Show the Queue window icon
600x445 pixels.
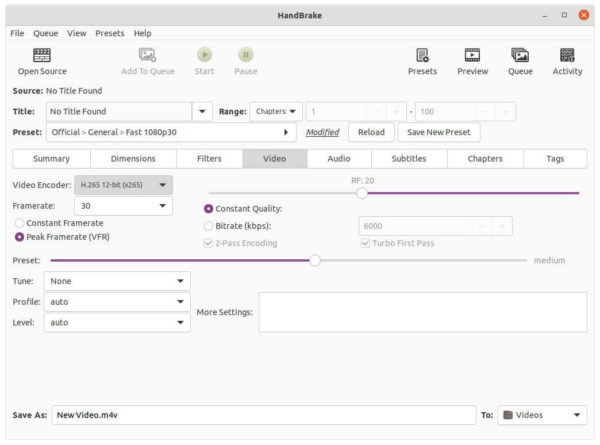520,55
